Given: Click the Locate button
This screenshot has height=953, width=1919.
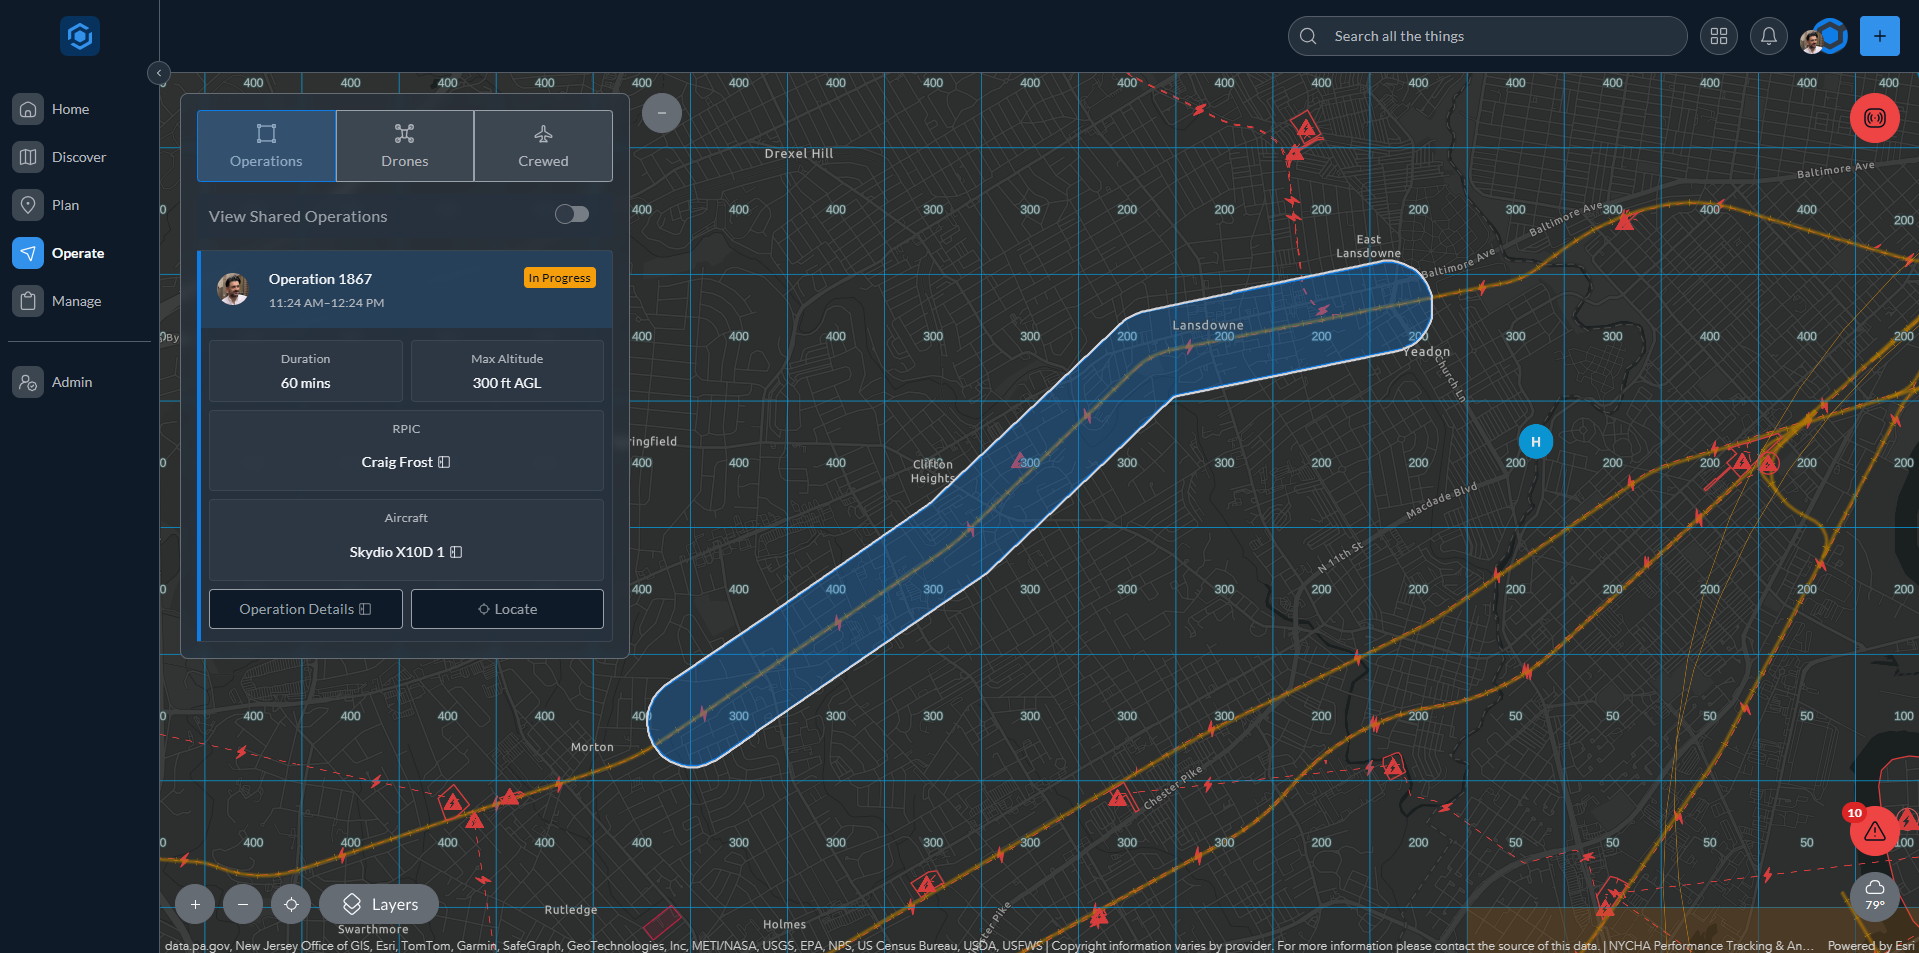Looking at the screenshot, I should point(507,609).
